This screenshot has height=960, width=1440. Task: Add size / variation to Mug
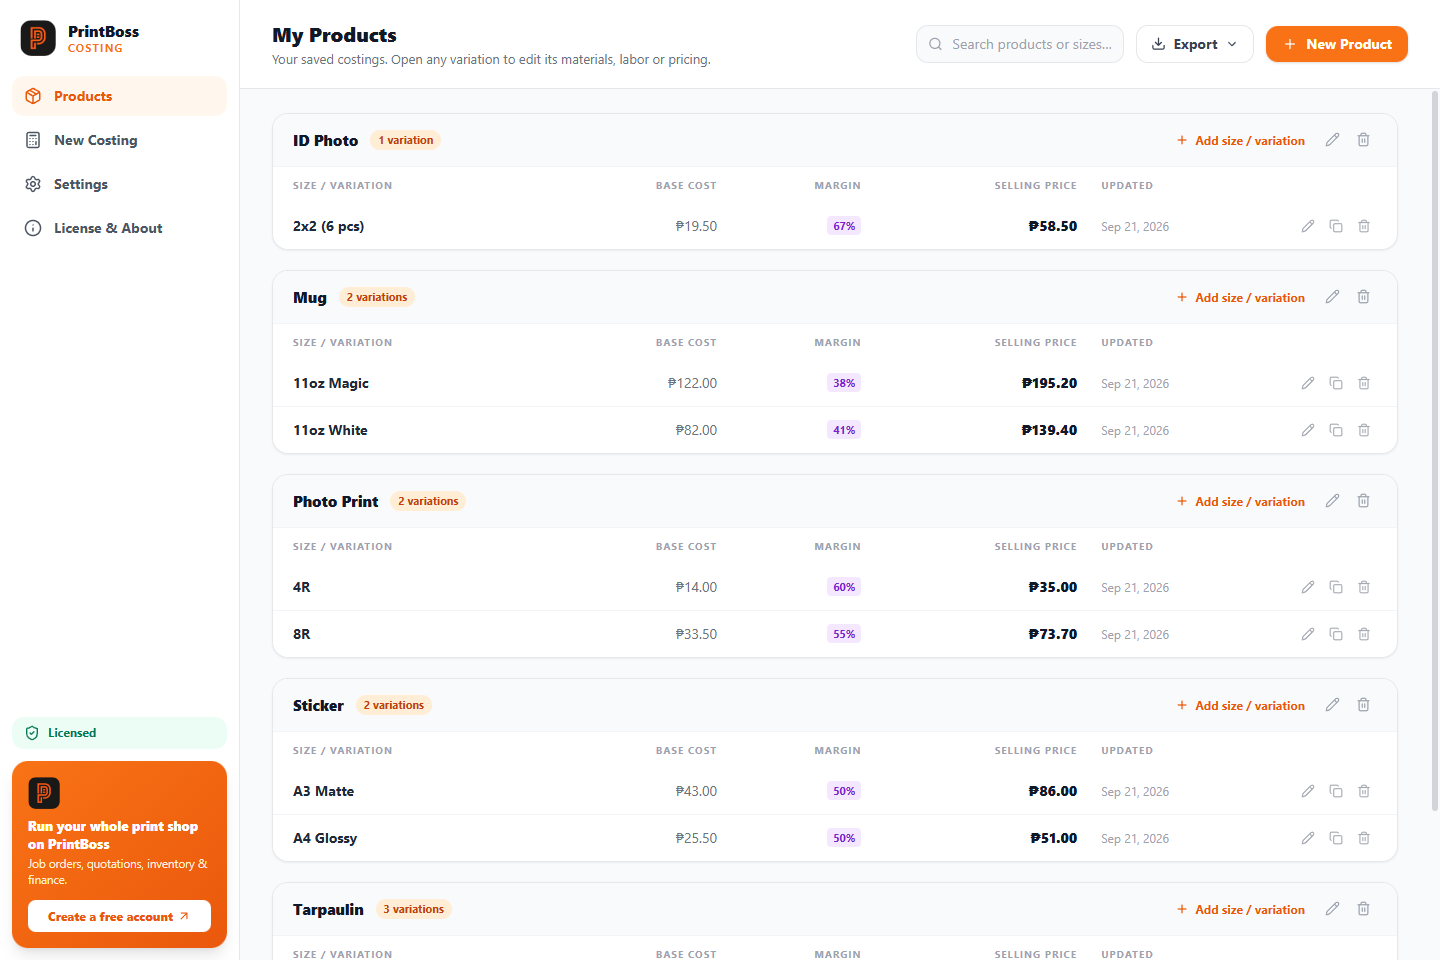(x=1241, y=298)
